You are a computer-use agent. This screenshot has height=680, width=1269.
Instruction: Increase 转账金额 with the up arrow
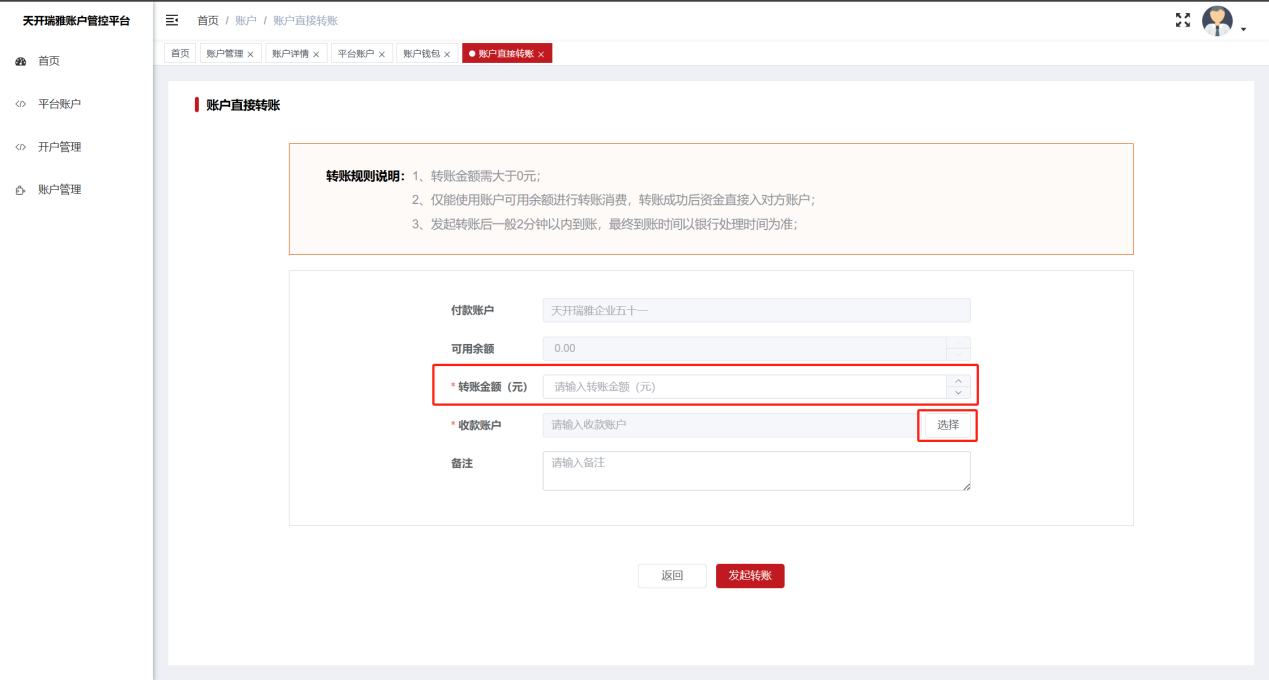958,381
